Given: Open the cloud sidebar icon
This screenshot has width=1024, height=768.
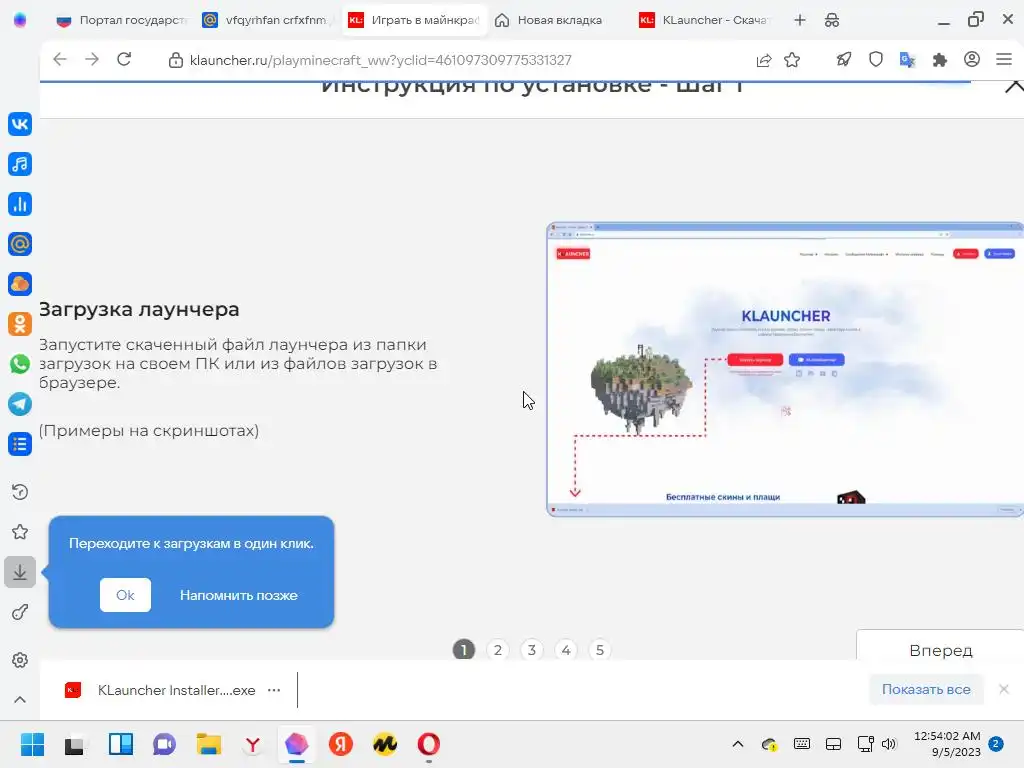Looking at the screenshot, I should click(20, 284).
